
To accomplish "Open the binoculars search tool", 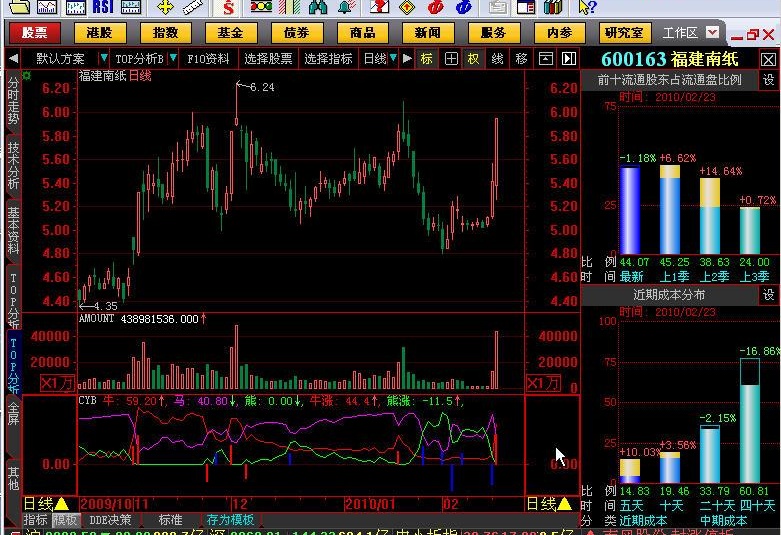I will click(318, 6).
